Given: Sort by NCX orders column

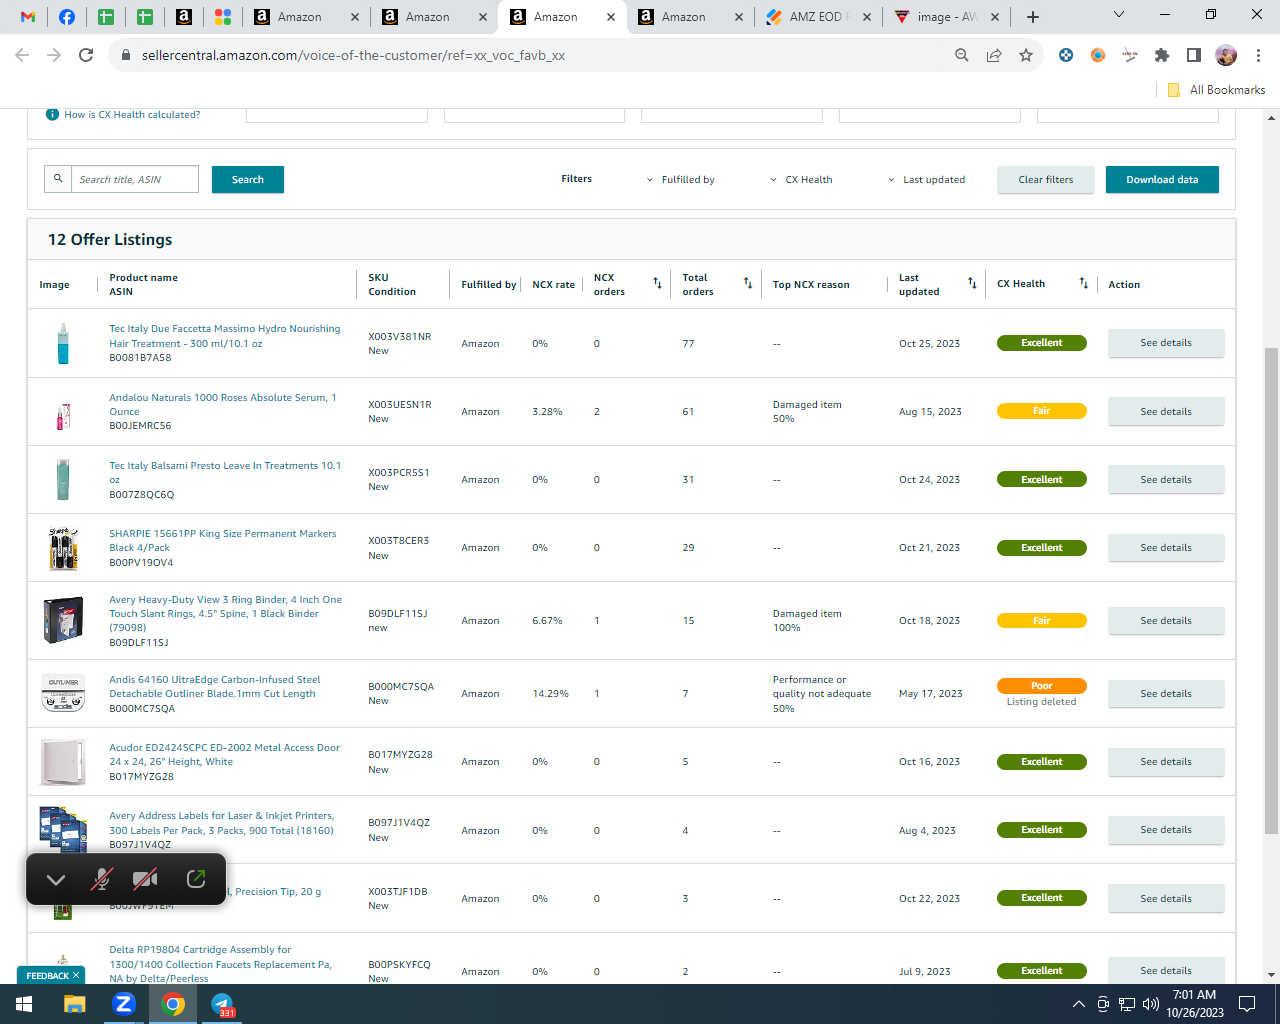Looking at the screenshot, I should coord(657,284).
